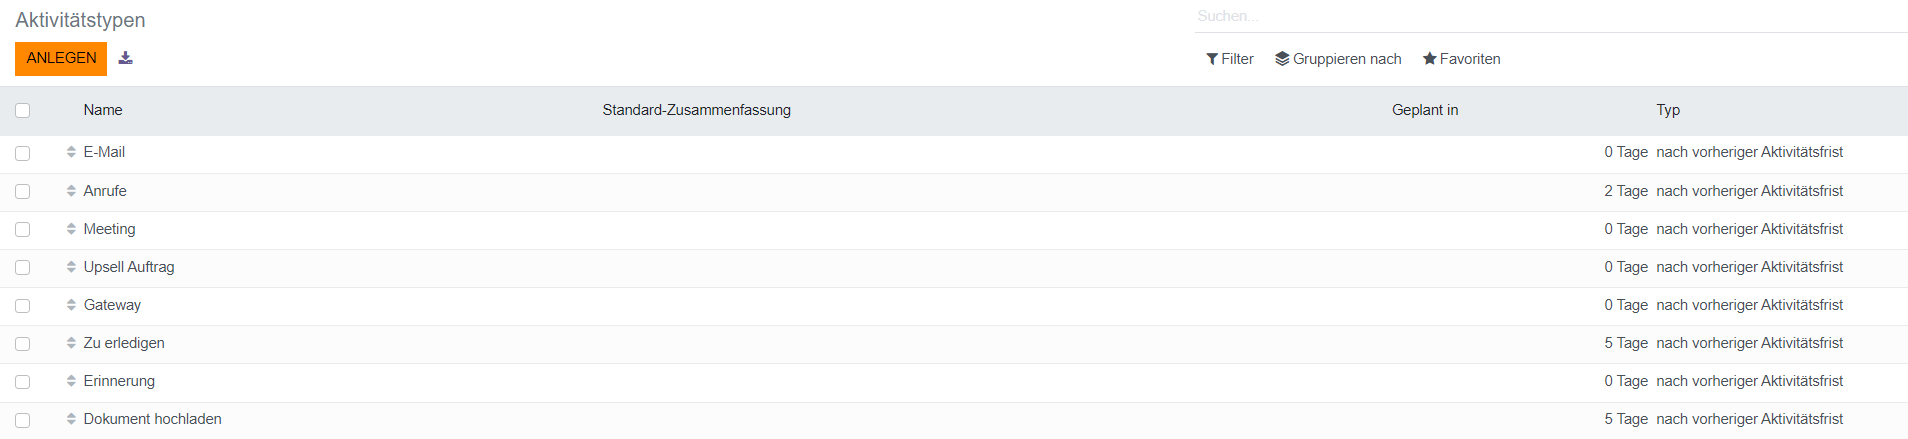
Task: Click the download export icon
Action: point(125,58)
